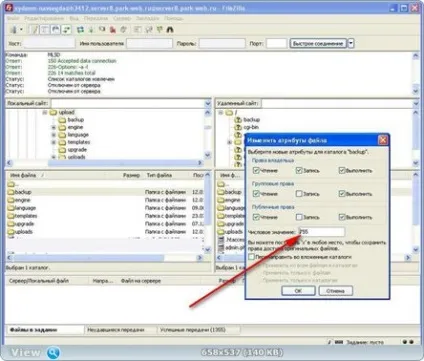Click the refresh file lists icon
This screenshot has height=361, width=424.
point(80,30)
